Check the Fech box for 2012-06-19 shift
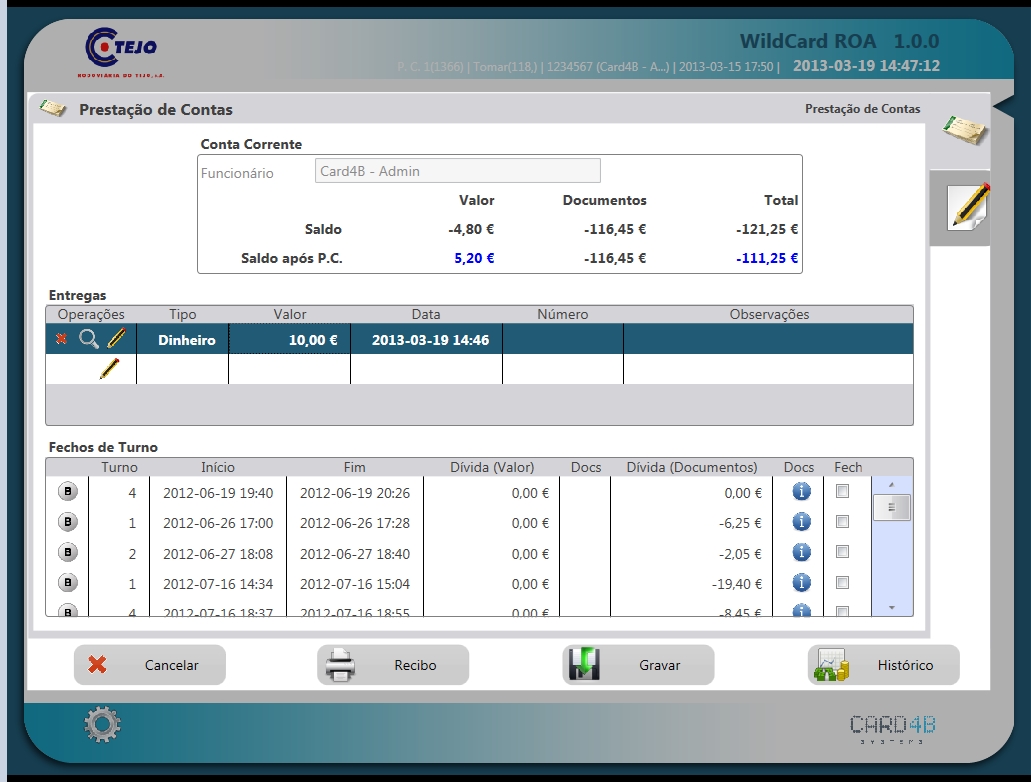 [x=842, y=492]
